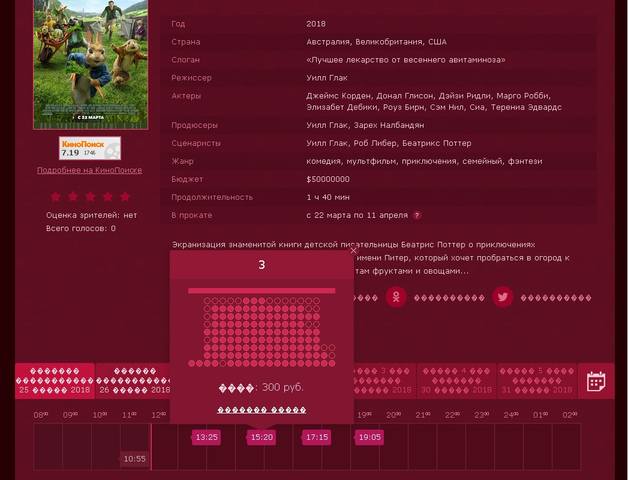The width and height of the screenshot is (628, 480).
Task: Click the duration value '1 ч 40 мин'
Action: (x=328, y=198)
